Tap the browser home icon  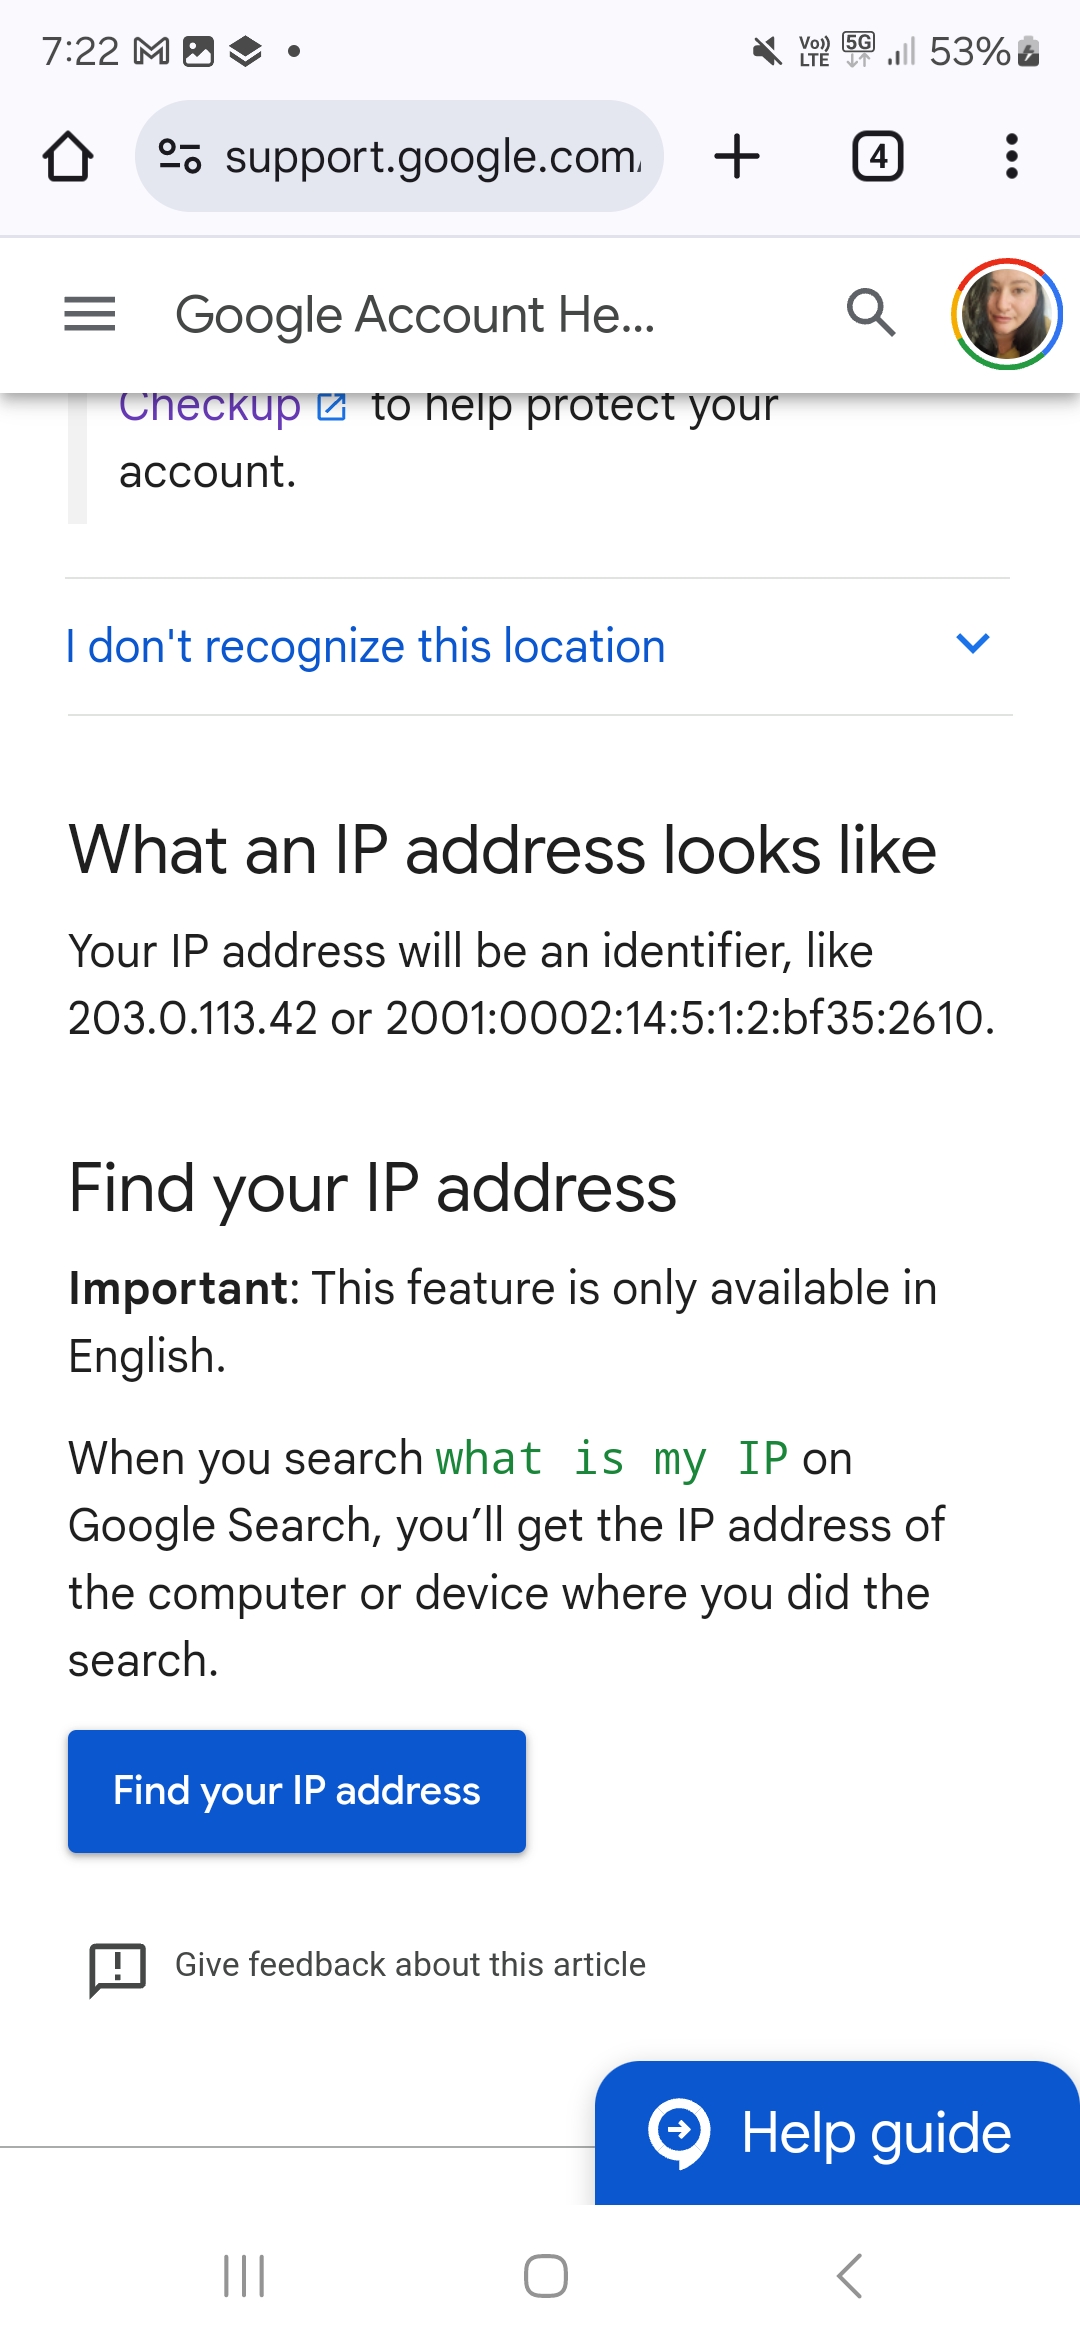tap(68, 157)
